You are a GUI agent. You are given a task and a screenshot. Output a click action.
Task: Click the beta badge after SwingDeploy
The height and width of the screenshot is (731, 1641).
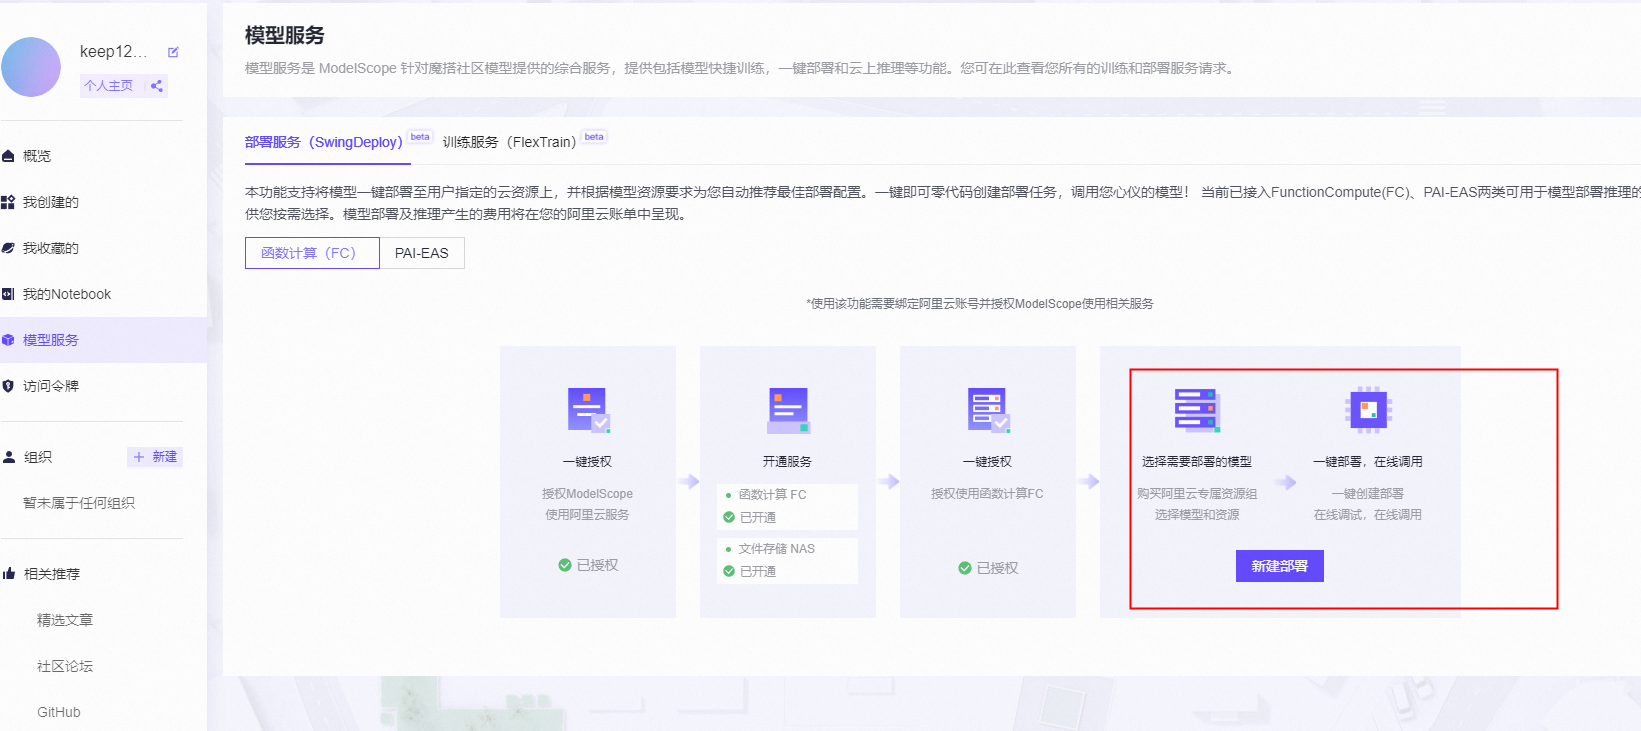(420, 137)
